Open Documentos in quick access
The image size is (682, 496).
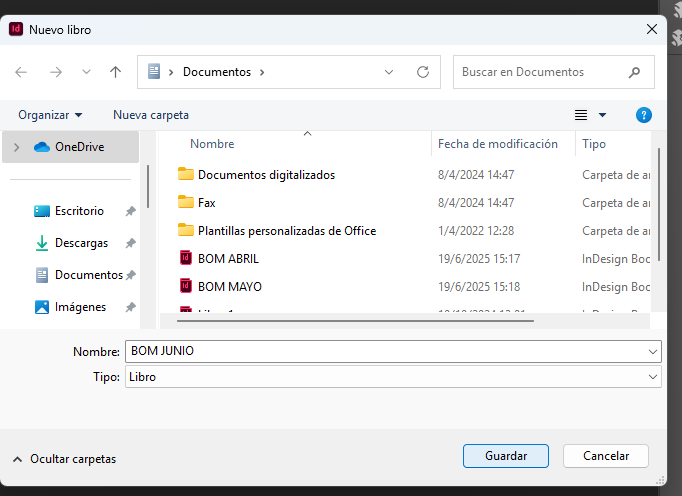[89, 275]
